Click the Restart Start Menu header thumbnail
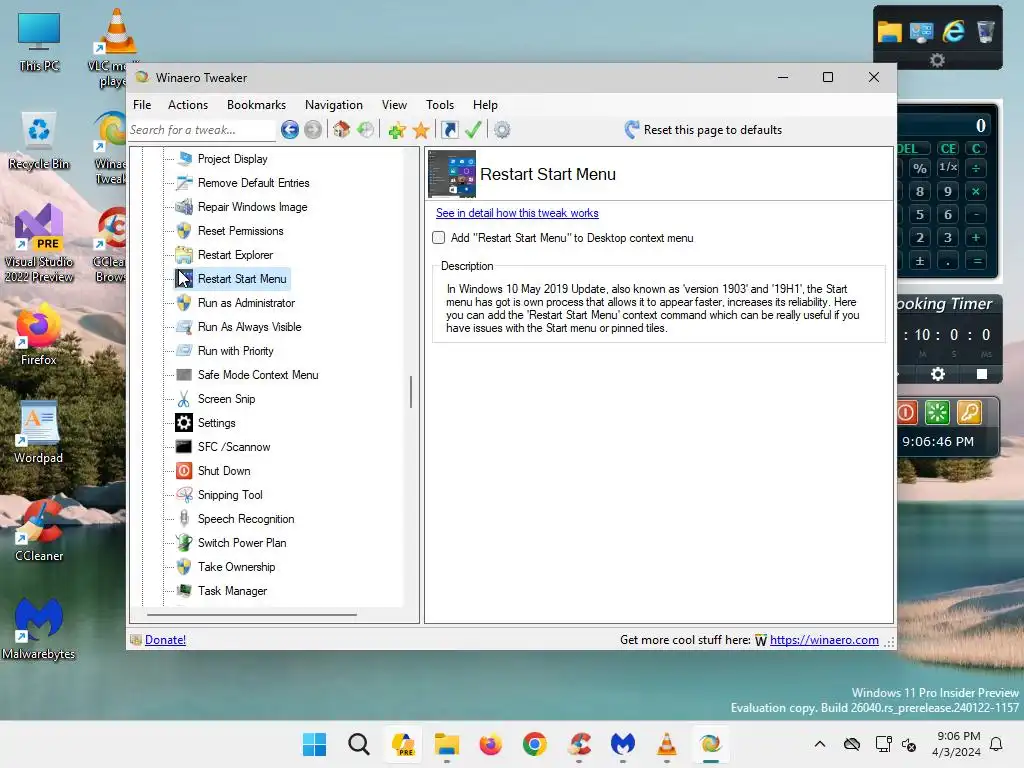Image resolution: width=1024 pixels, height=768 pixels. pos(452,174)
